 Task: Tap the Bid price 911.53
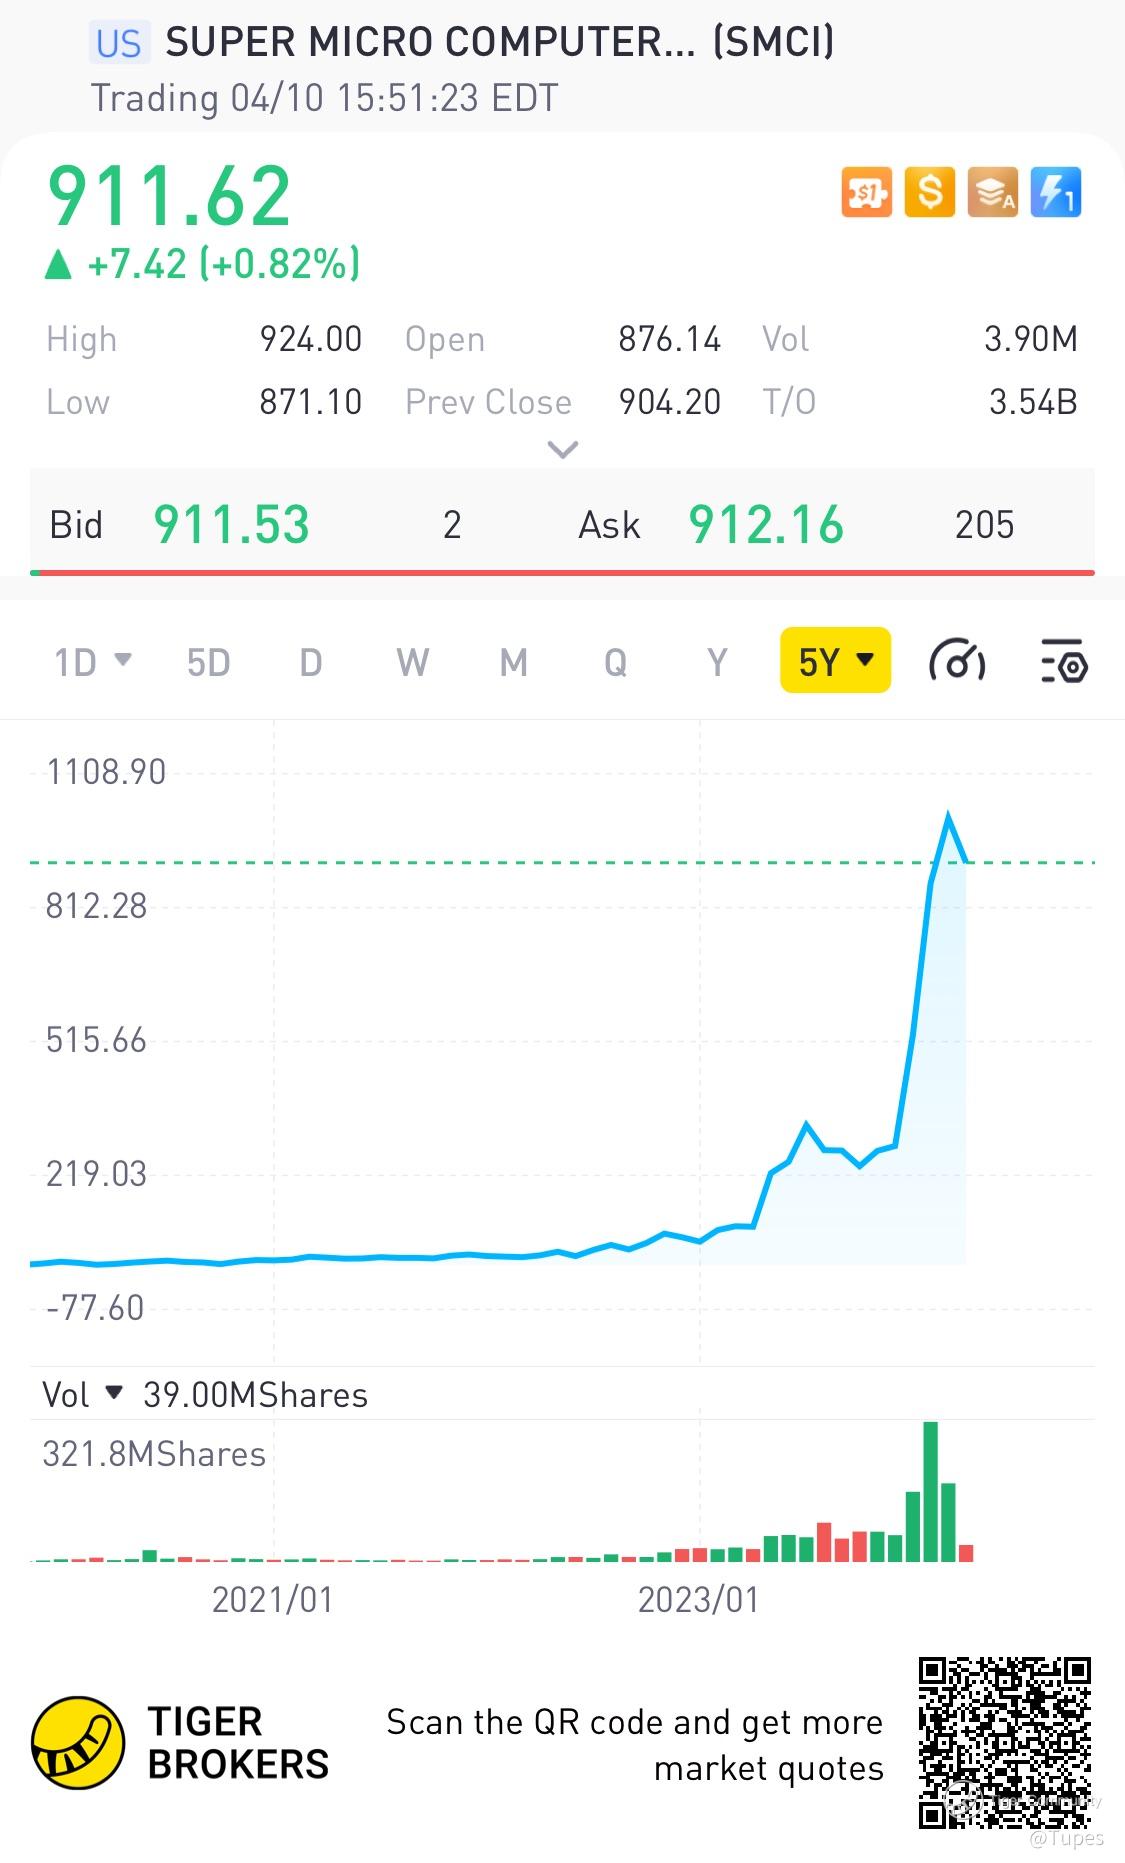click(232, 524)
